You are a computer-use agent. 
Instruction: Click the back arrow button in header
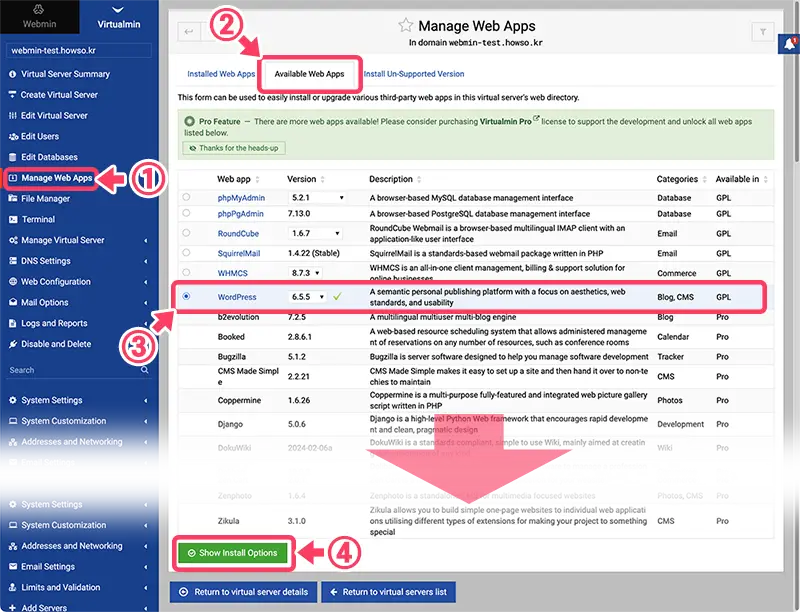[x=189, y=32]
